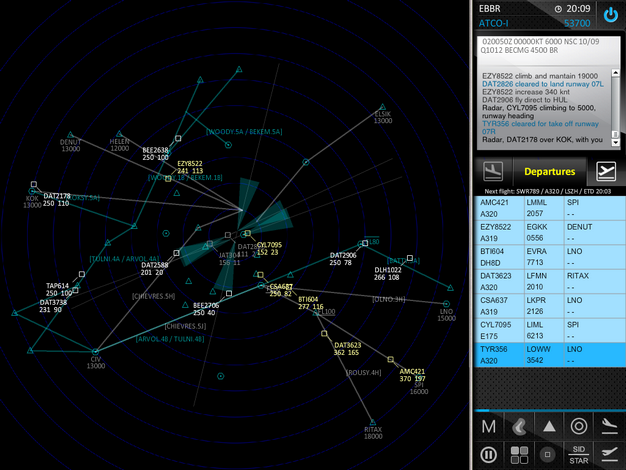Select the AMC421 departure strip
Screen dimensions: 626x470
(548, 208)
